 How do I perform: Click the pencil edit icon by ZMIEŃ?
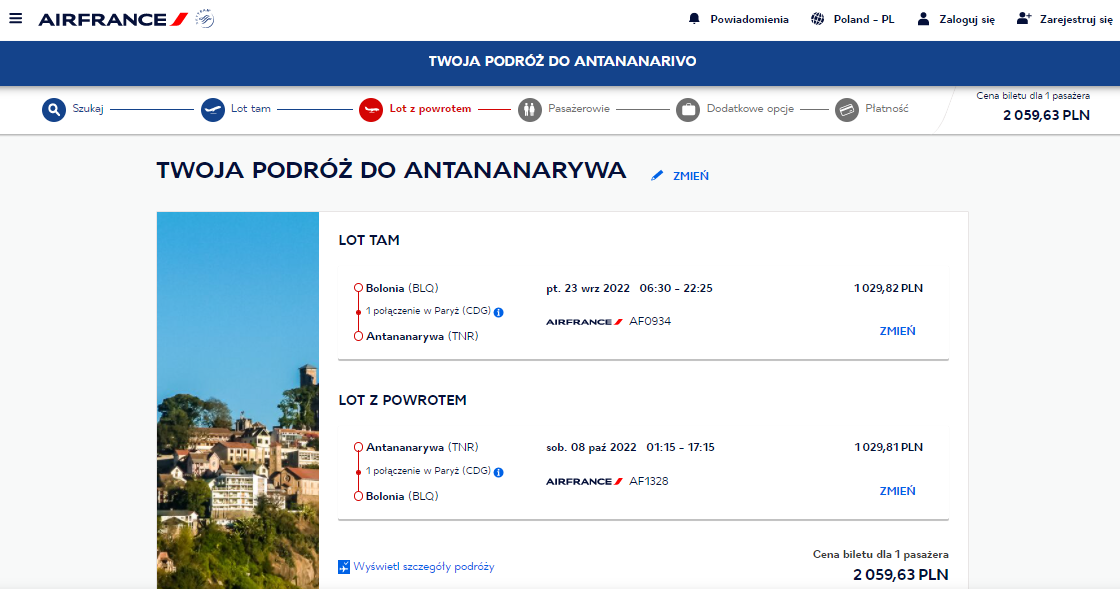click(657, 176)
